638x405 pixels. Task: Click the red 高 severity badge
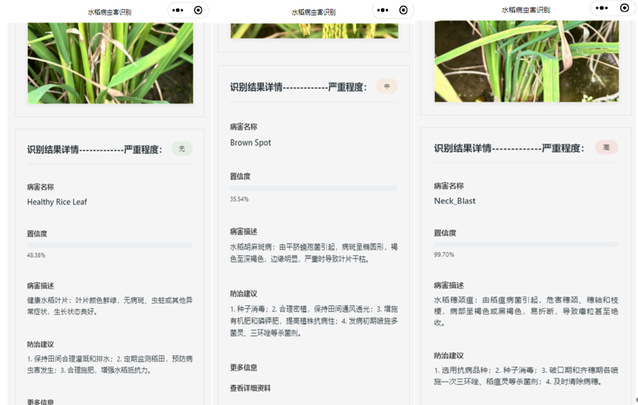(605, 147)
